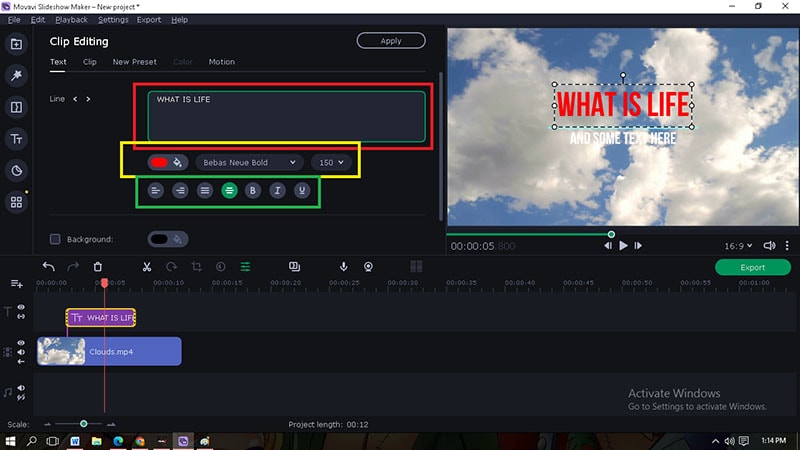Play the preview video
800x450 pixels.
tap(623, 245)
